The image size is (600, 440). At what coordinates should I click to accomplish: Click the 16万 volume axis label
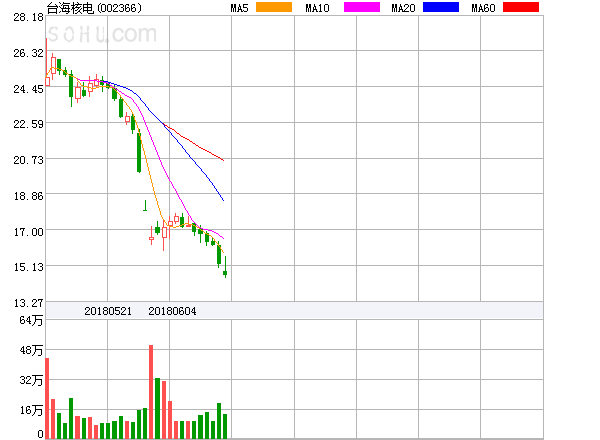31,410
